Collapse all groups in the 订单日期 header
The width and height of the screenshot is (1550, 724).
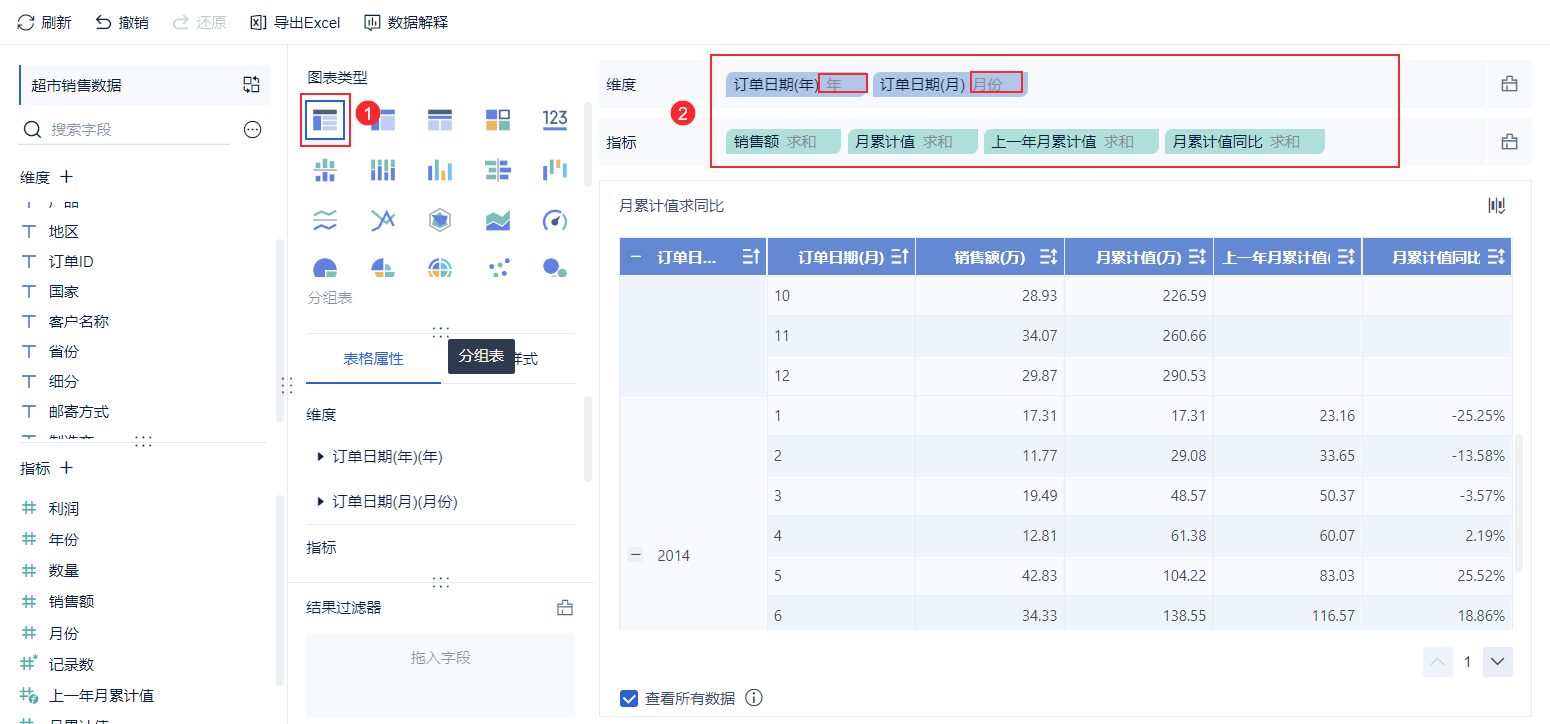(x=636, y=257)
